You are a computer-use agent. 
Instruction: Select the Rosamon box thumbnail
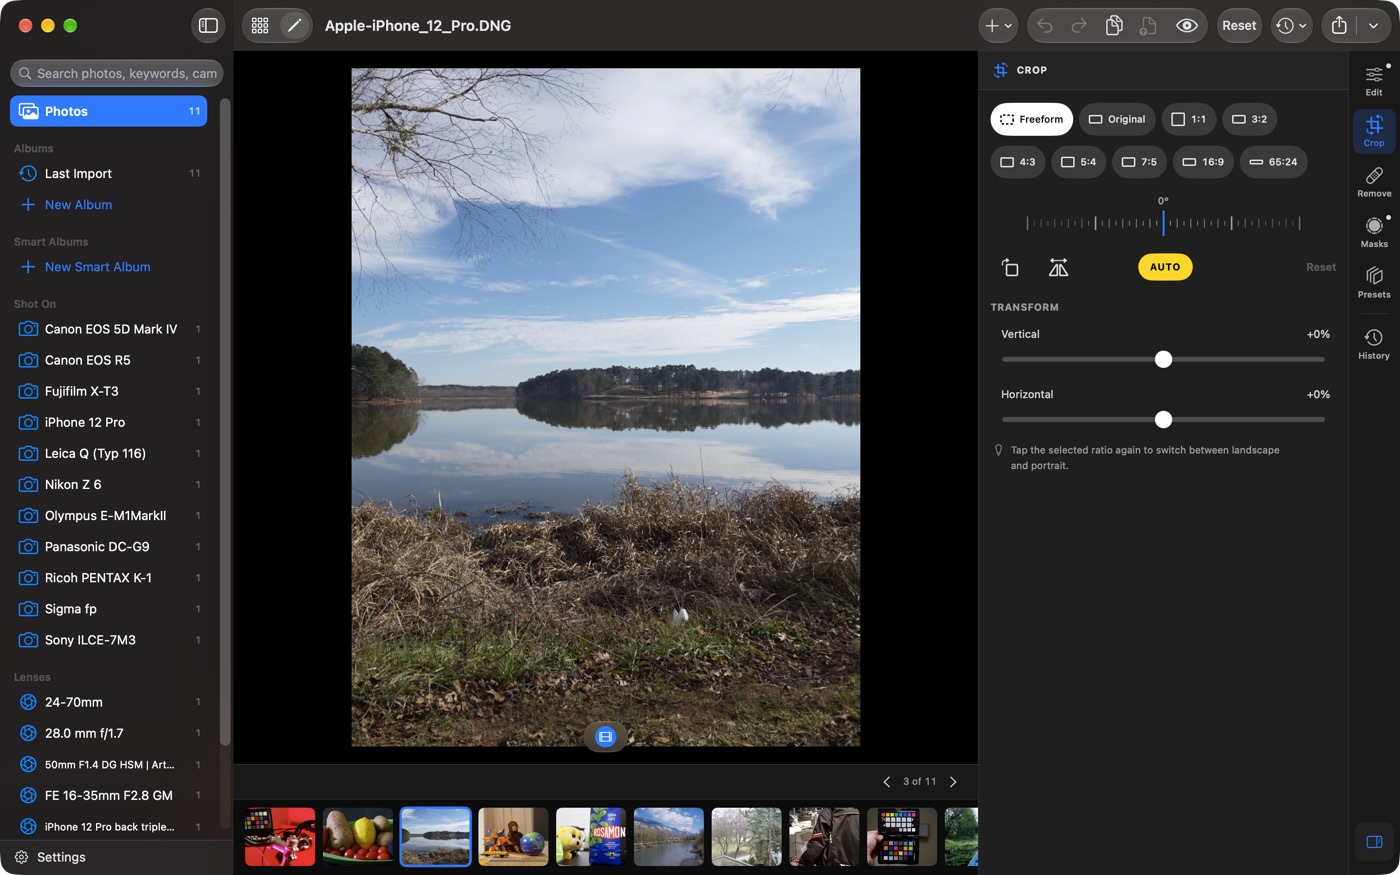(x=591, y=837)
